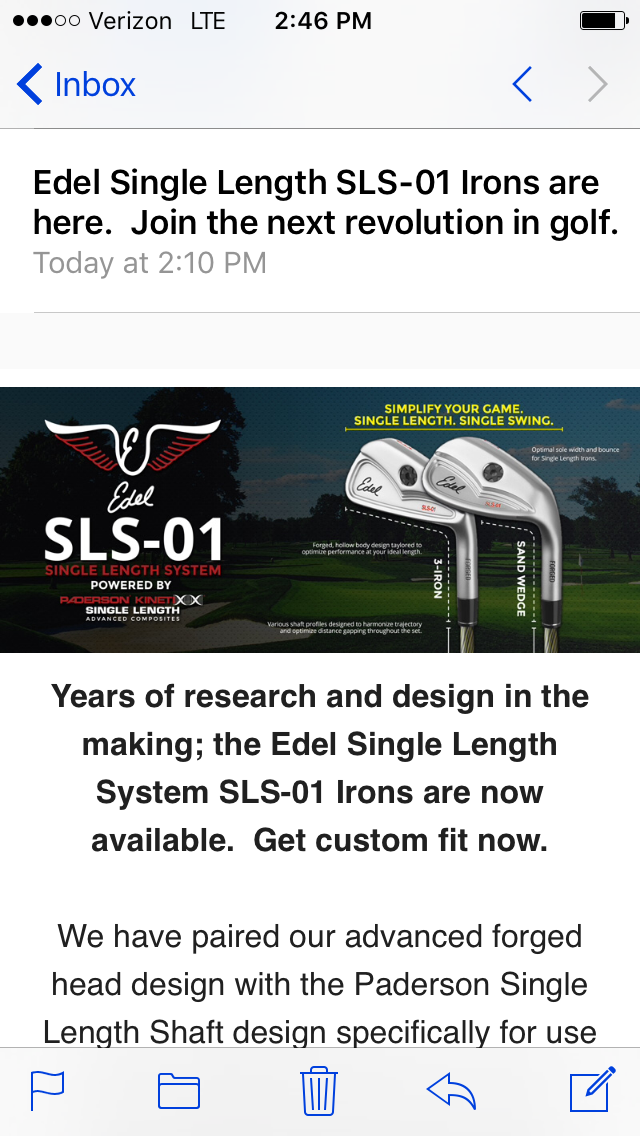The width and height of the screenshot is (640, 1136).
Task: Tap the email subject about Edel SLS-01 Irons
Action: click(325, 203)
